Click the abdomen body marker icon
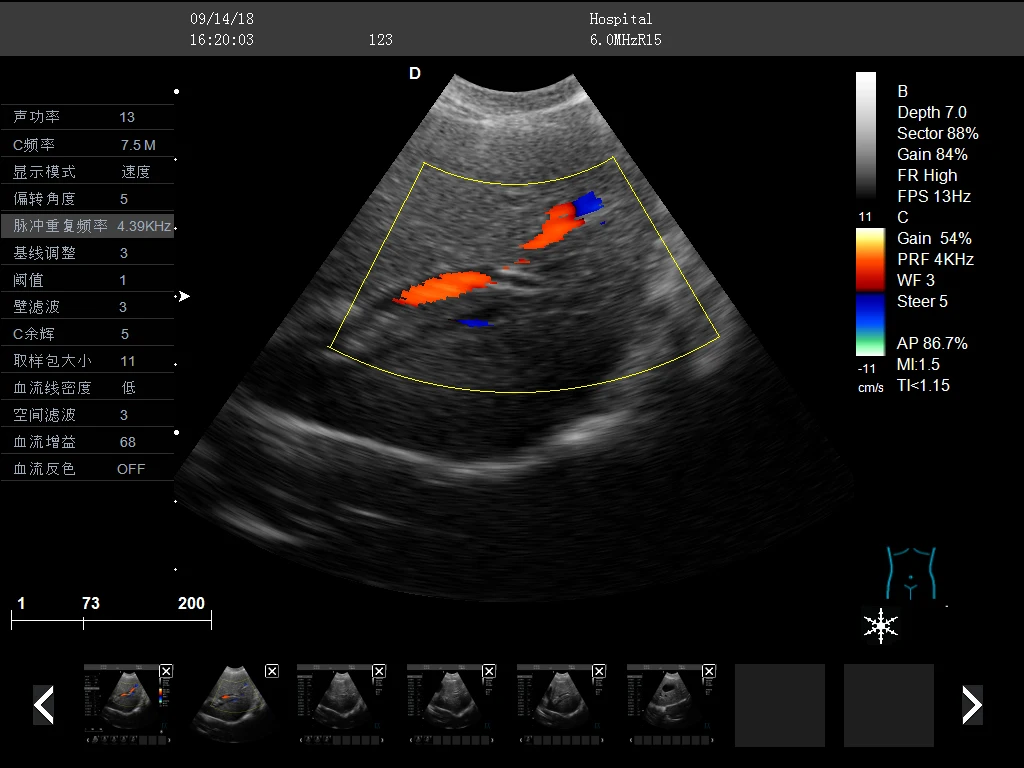This screenshot has width=1024, height=768. point(910,573)
